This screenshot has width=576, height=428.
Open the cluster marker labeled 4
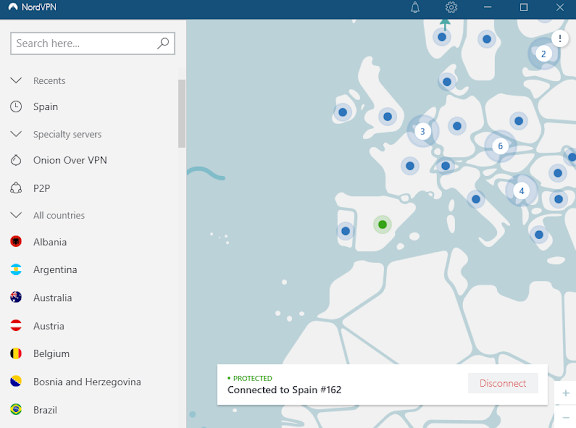(x=521, y=191)
